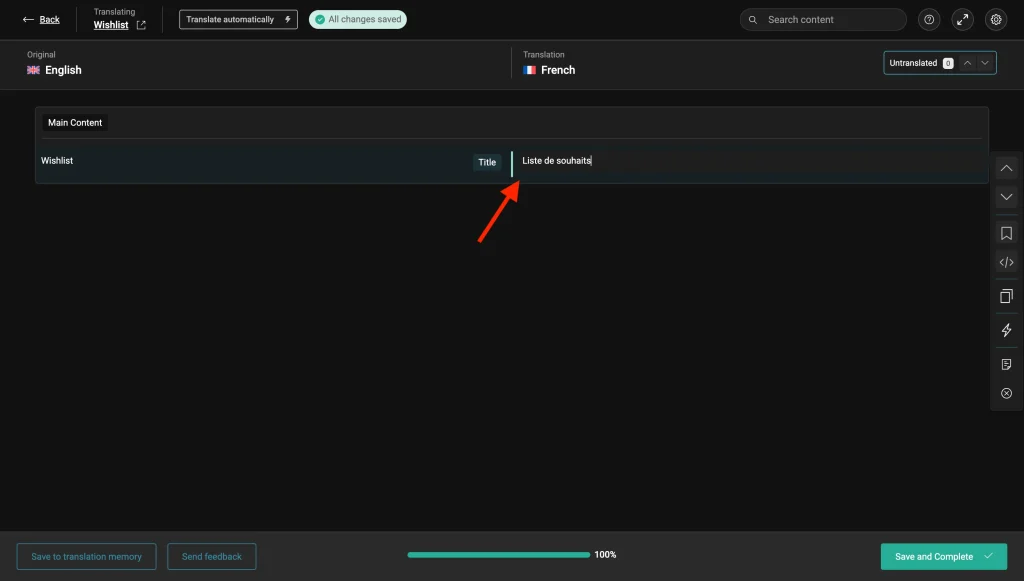Clear the translation using the circle-x icon
The width and height of the screenshot is (1024, 581).
[1006, 392]
